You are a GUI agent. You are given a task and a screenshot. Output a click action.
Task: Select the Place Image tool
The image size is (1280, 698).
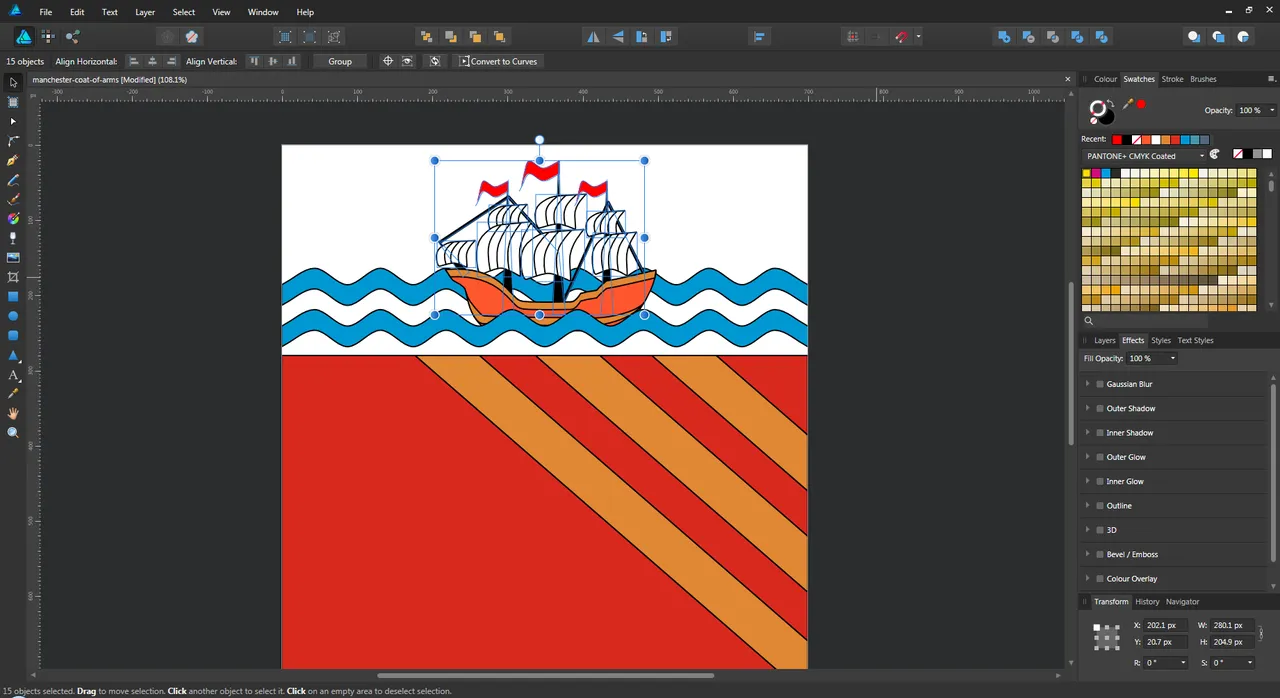click(13, 257)
